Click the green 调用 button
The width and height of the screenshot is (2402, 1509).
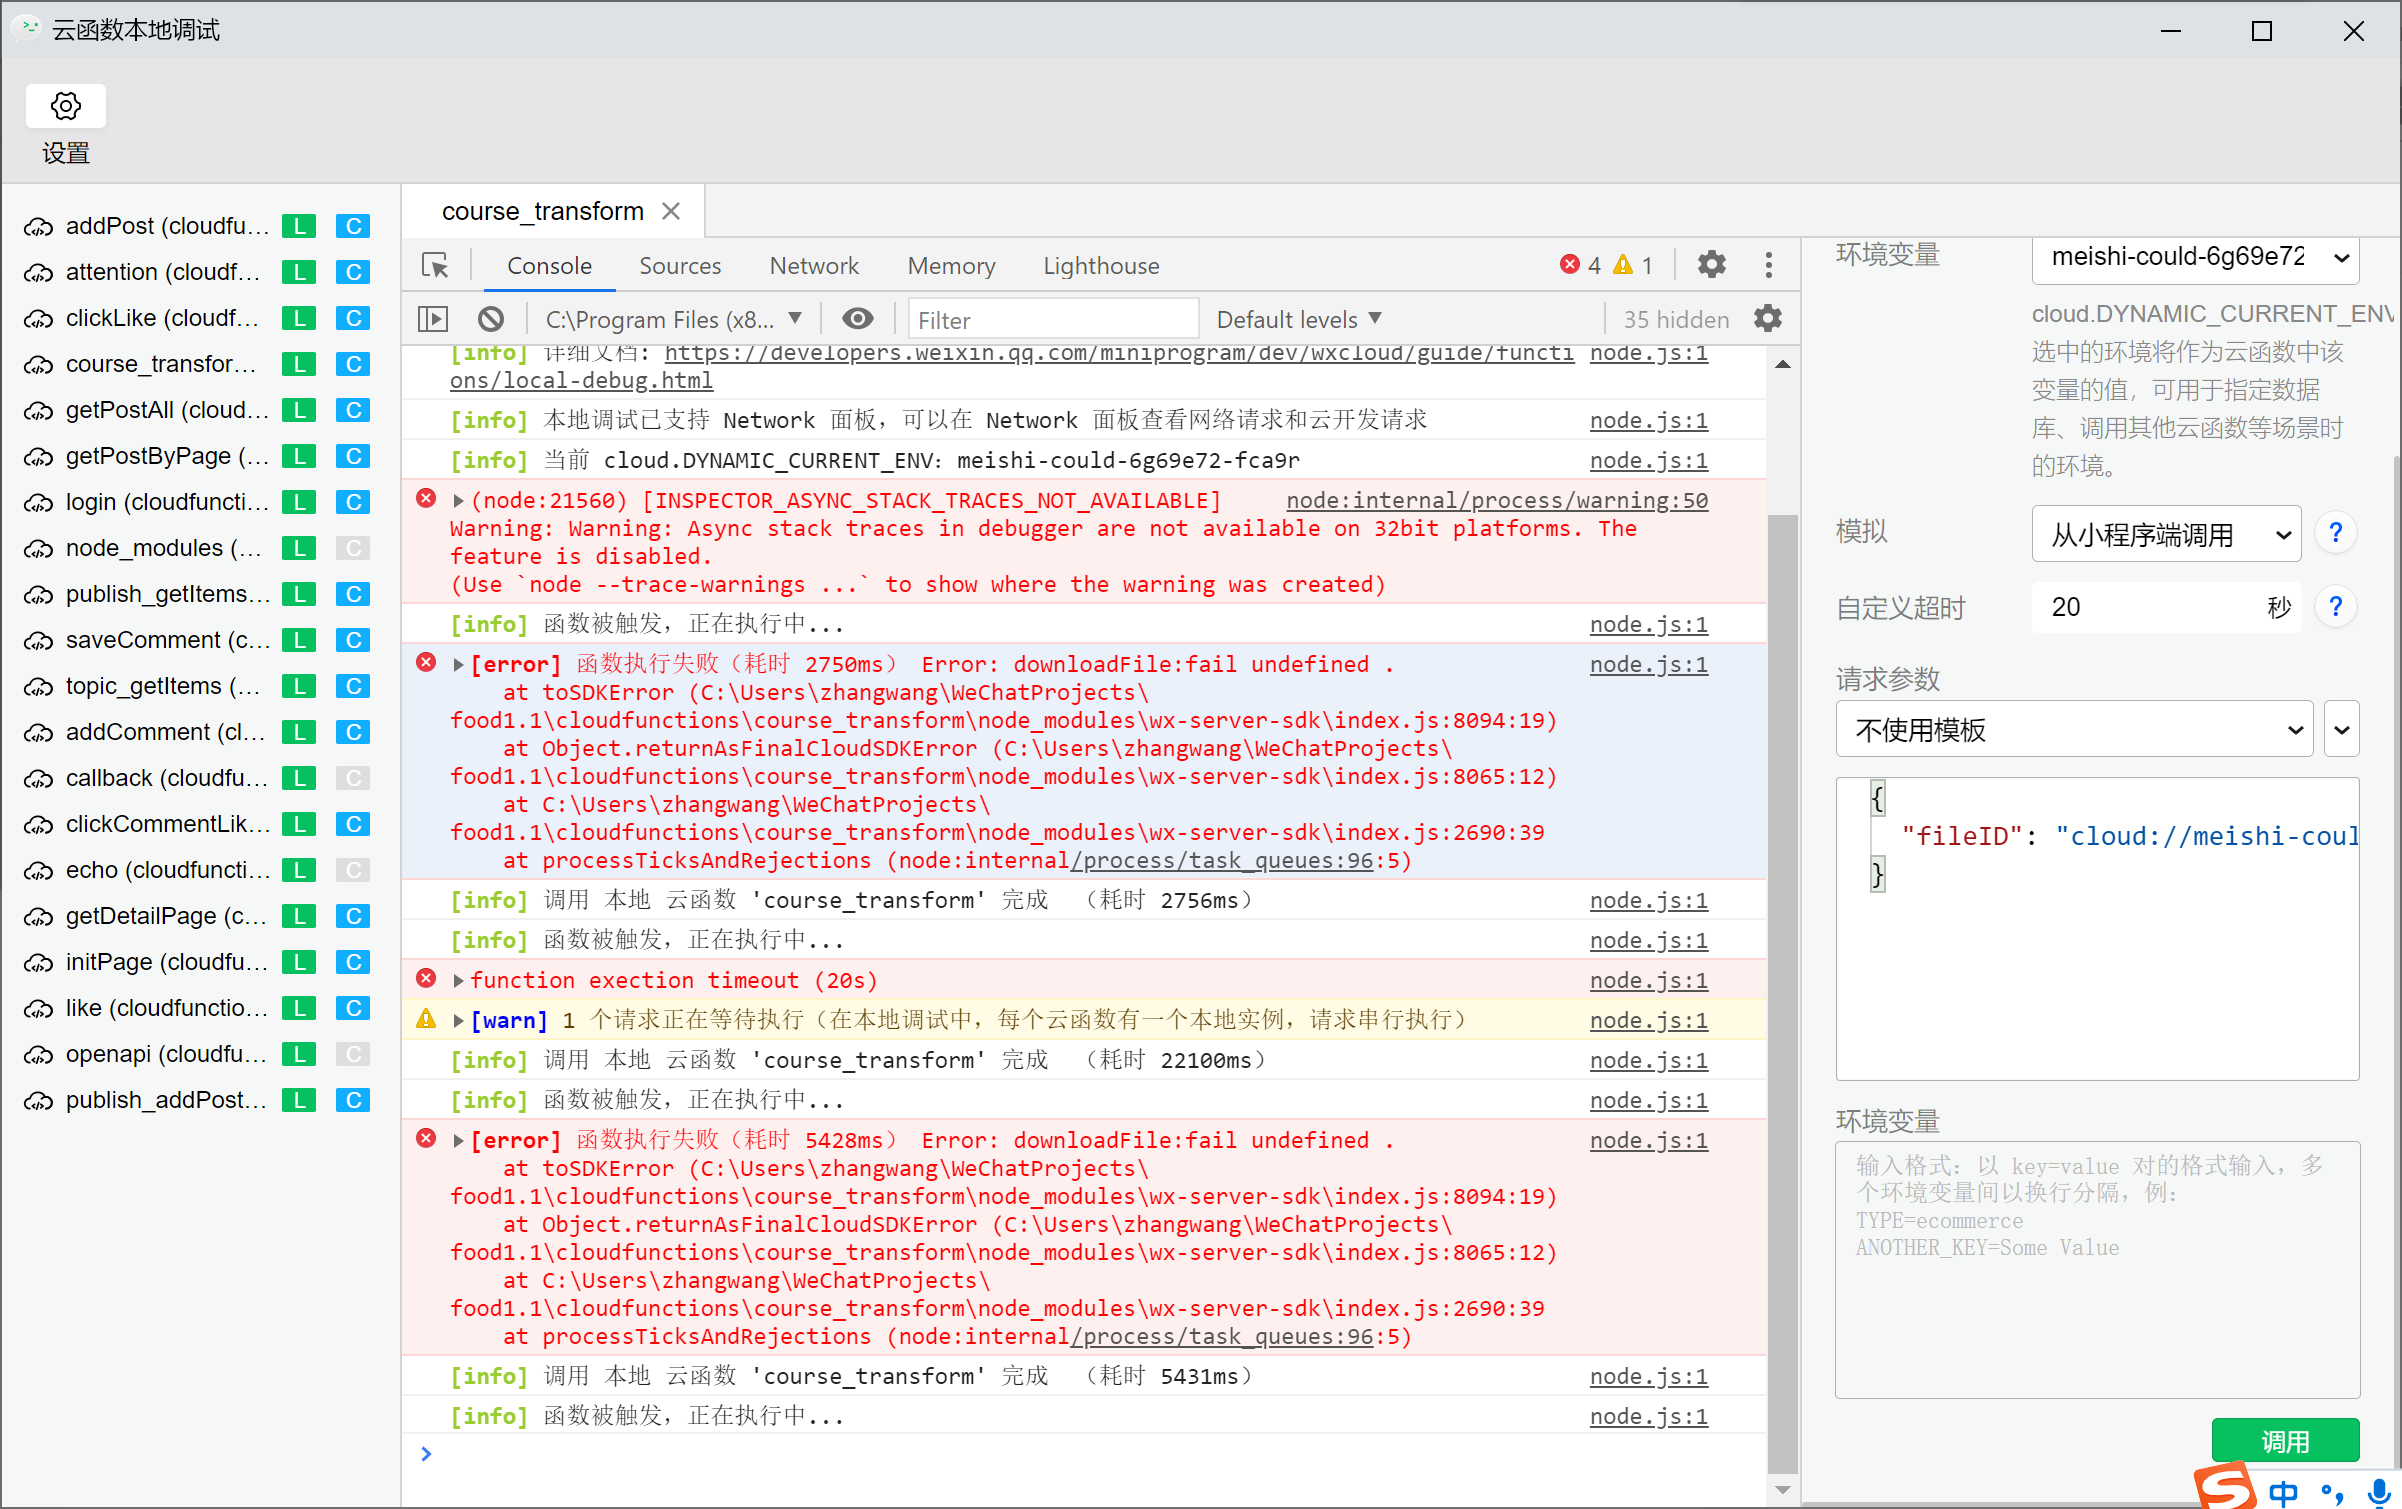click(x=2284, y=1441)
